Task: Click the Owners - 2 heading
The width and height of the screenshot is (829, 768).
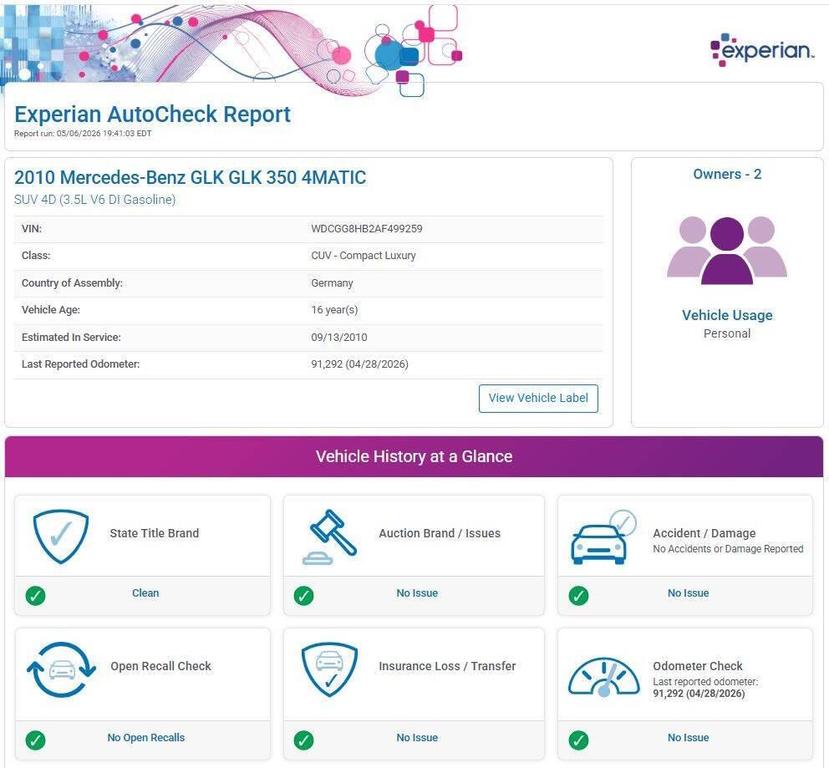Action: click(x=727, y=174)
